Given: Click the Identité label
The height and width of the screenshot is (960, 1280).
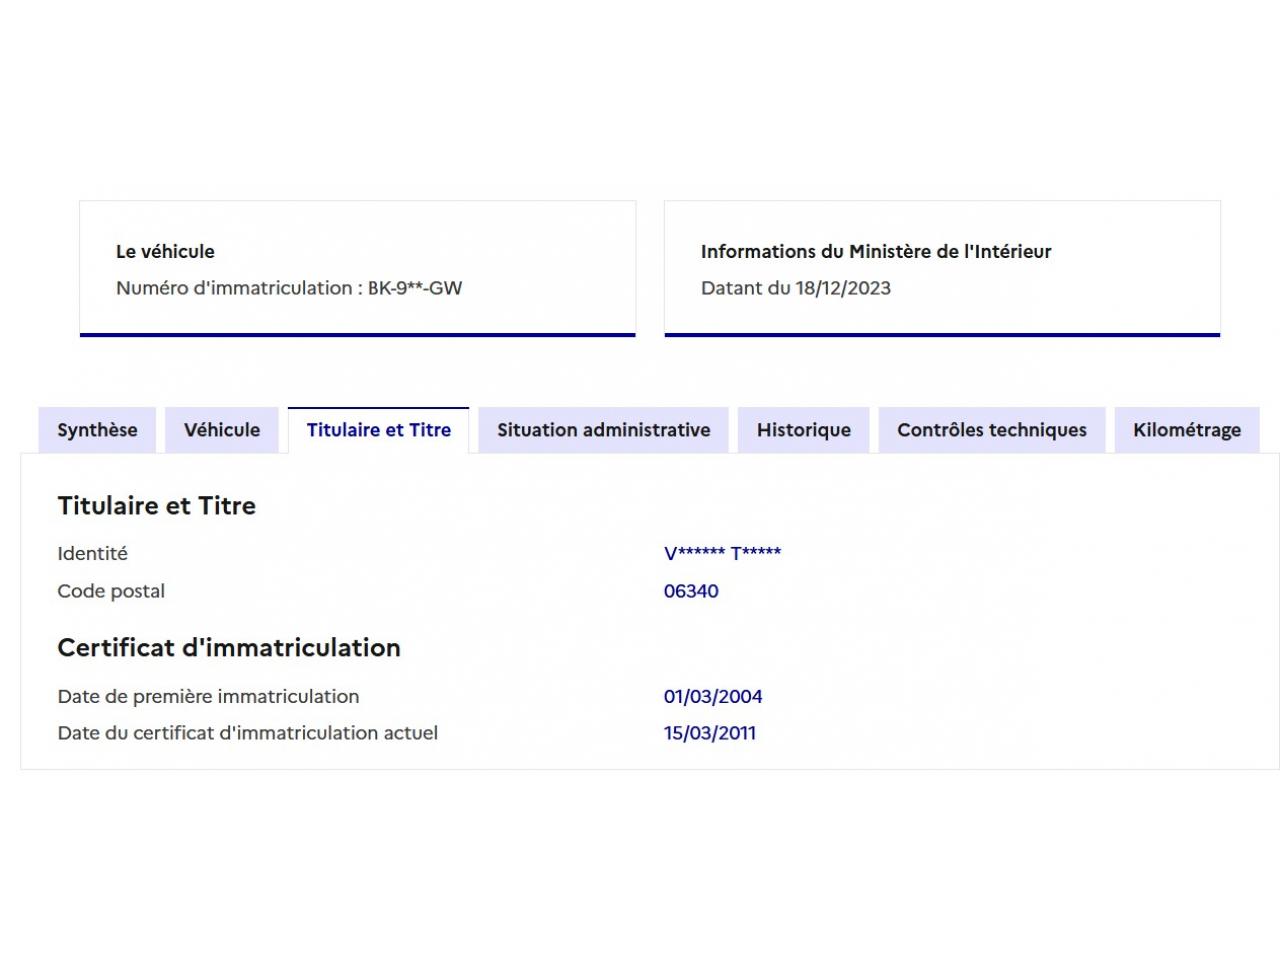Looking at the screenshot, I should coord(92,554).
